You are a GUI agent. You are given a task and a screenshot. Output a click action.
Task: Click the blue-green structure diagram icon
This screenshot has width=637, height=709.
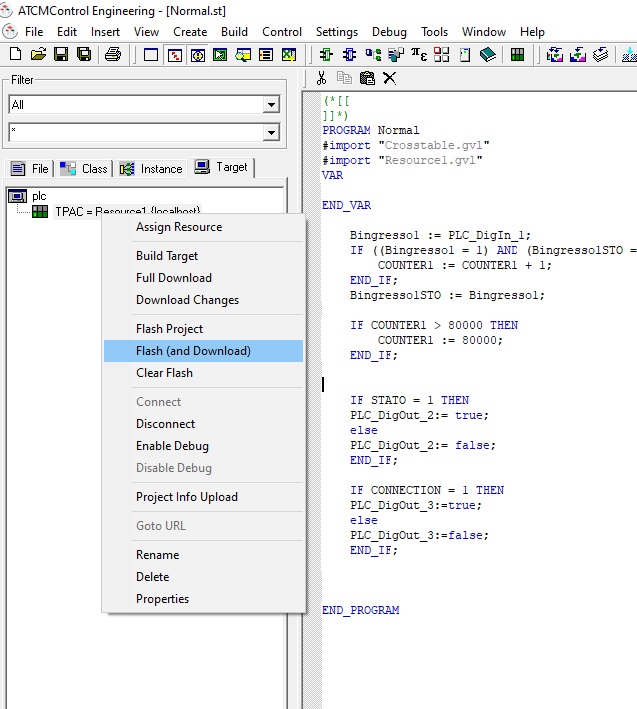pyautogui.click(x=373, y=55)
